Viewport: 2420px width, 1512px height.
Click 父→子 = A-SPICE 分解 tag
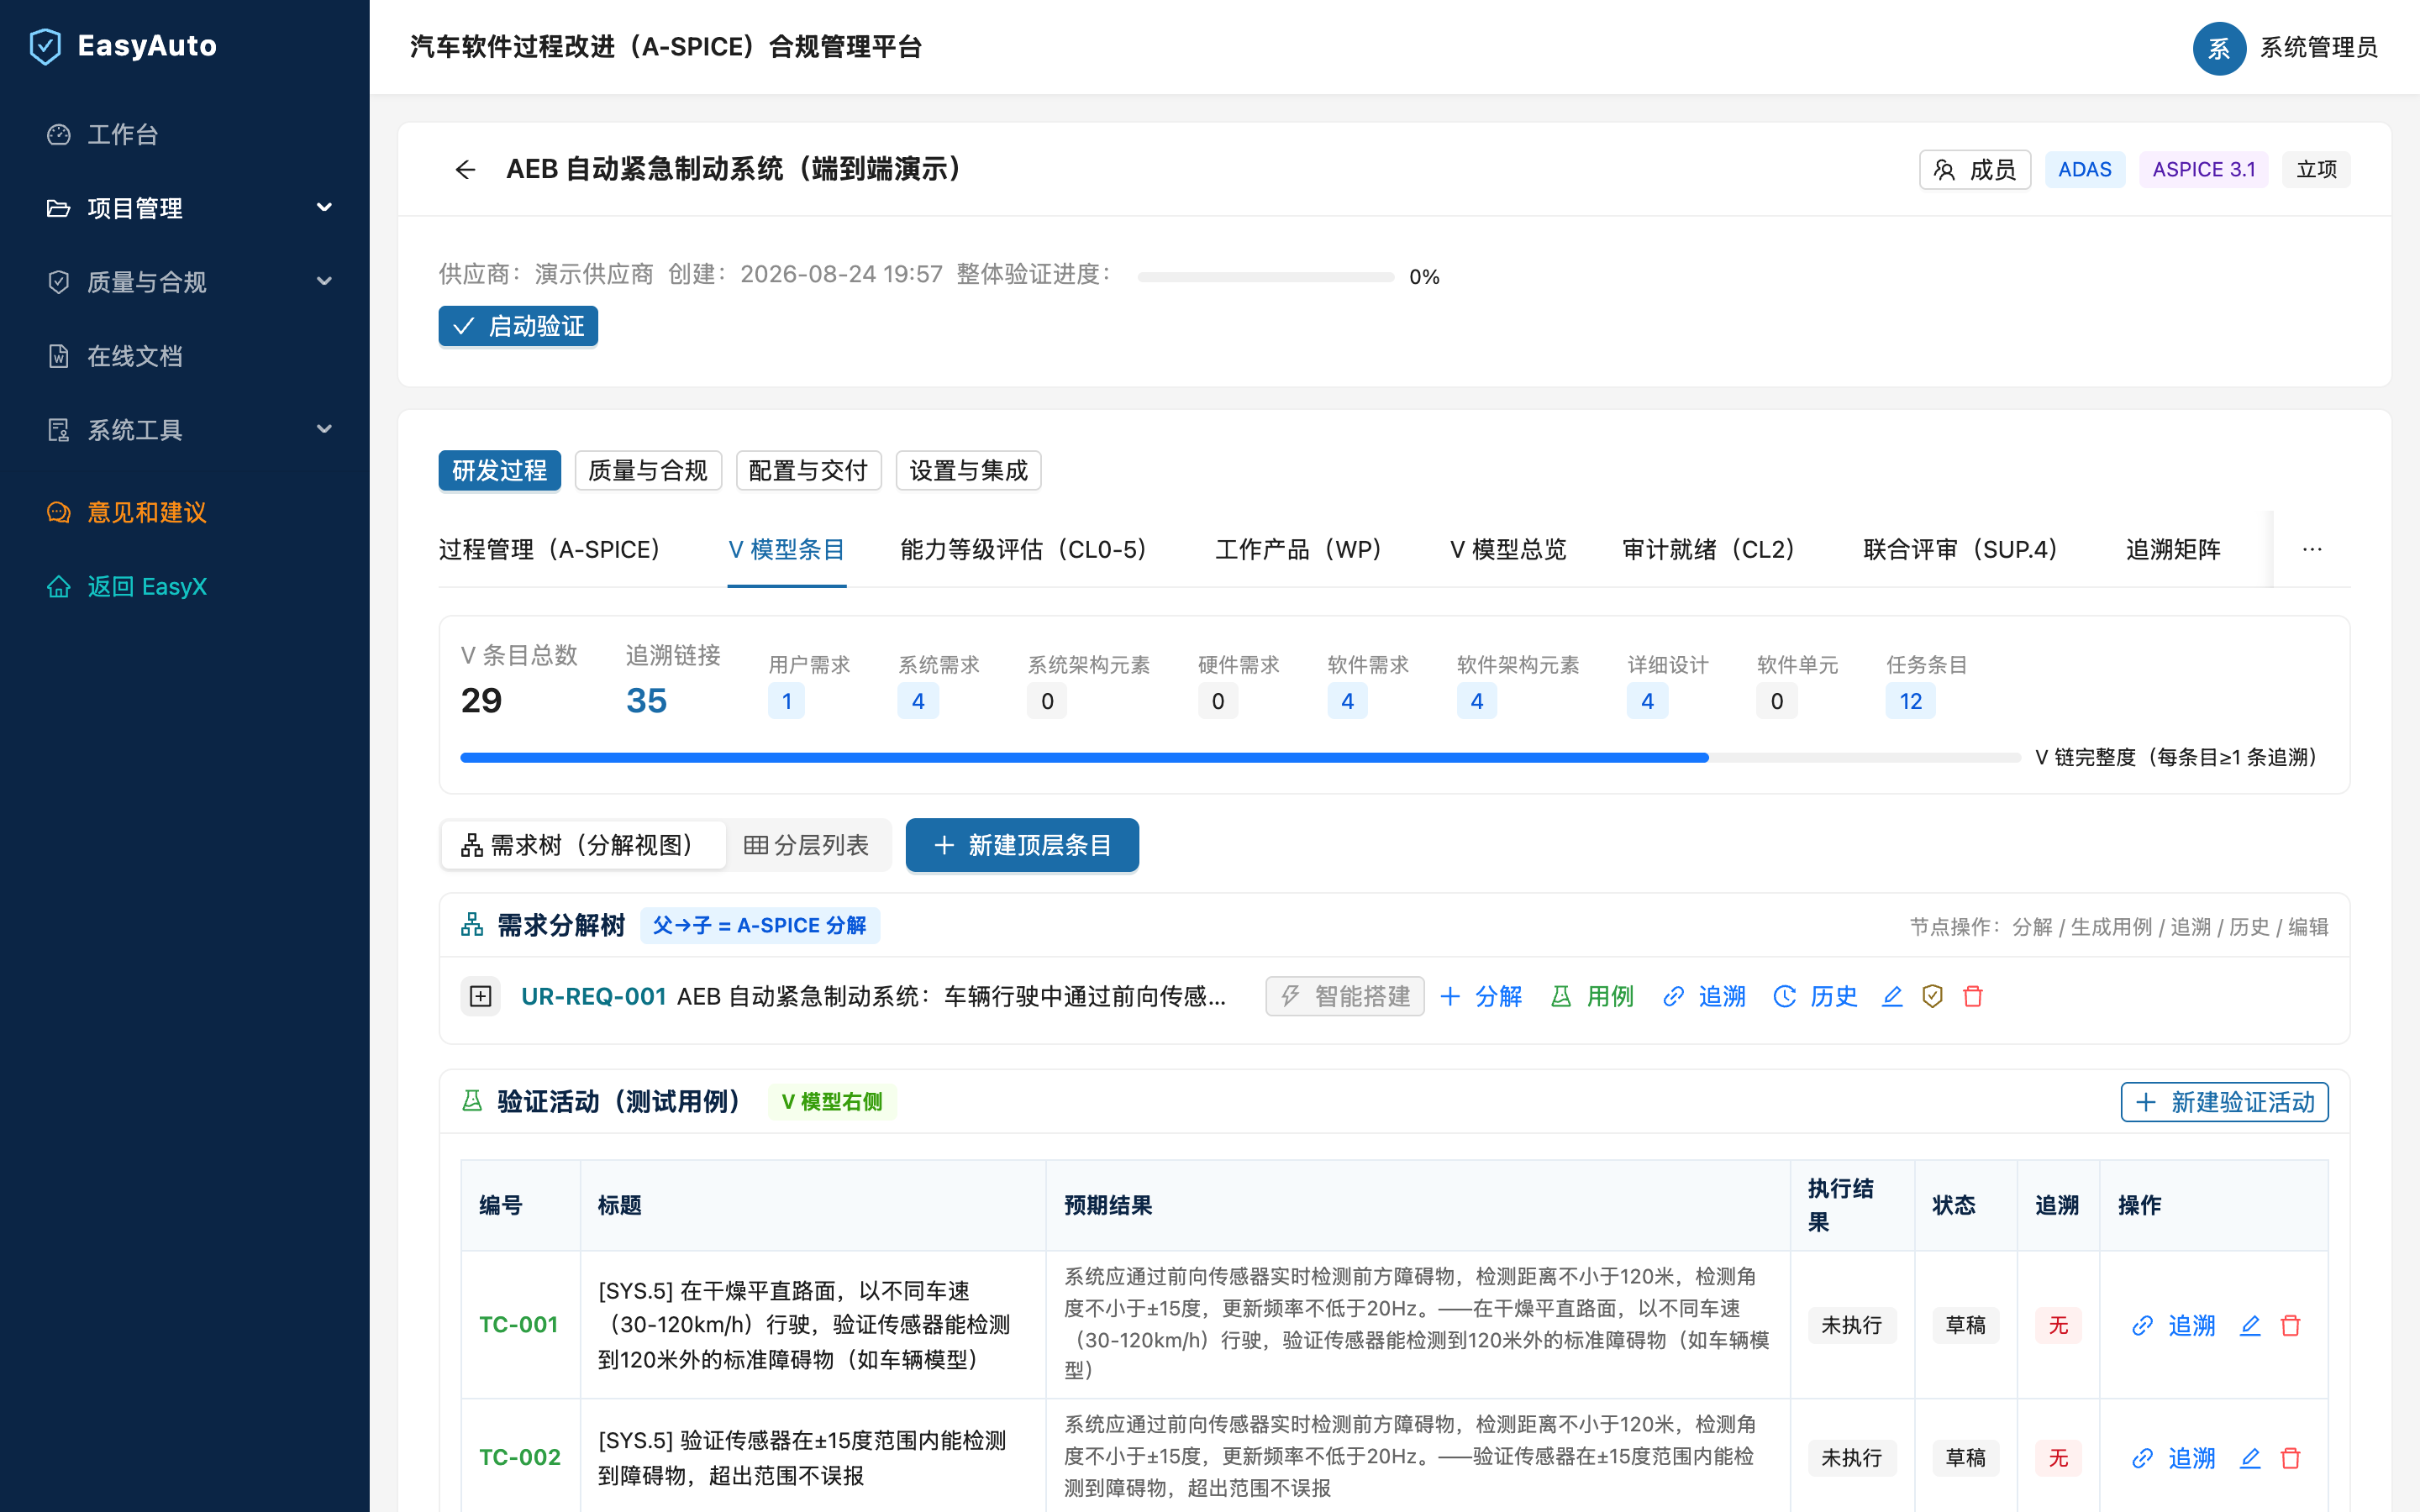(760, 926)
